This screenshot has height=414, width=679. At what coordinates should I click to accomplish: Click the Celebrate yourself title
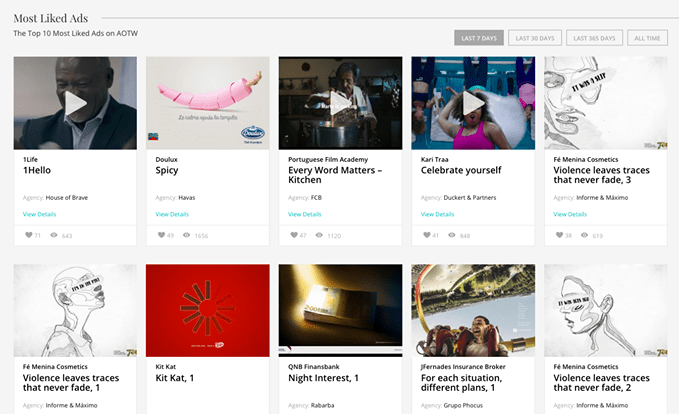(x=461, y=170)
